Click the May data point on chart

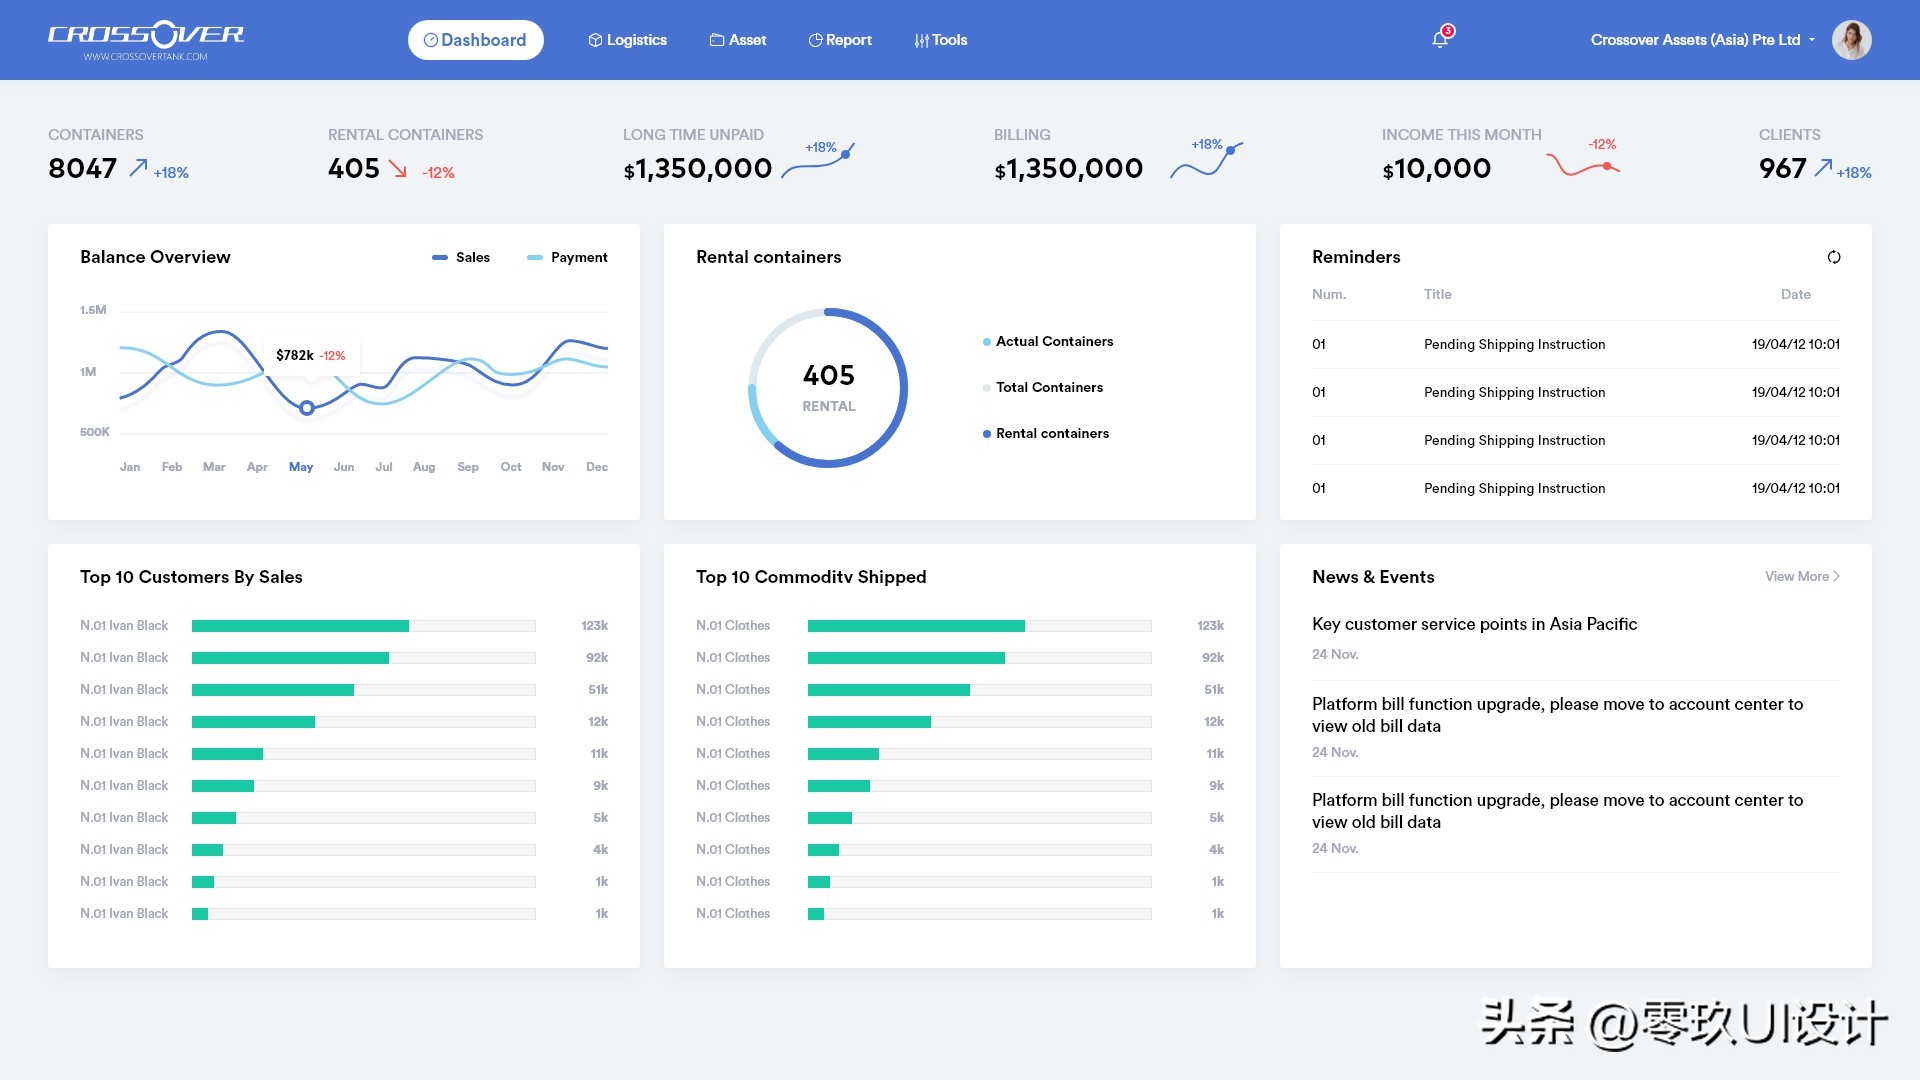click(x=307, y=408)
